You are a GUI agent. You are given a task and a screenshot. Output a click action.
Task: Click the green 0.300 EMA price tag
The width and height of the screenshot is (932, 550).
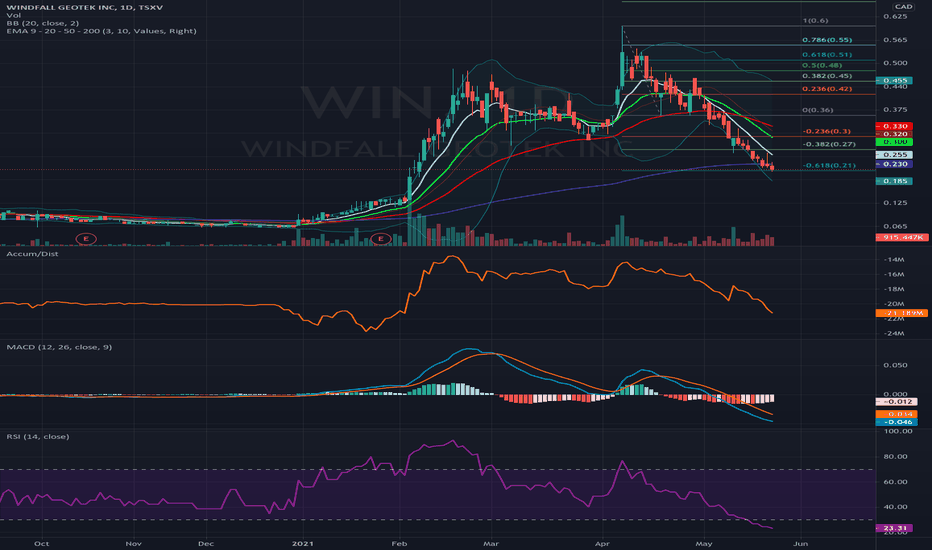click(893, 142)
